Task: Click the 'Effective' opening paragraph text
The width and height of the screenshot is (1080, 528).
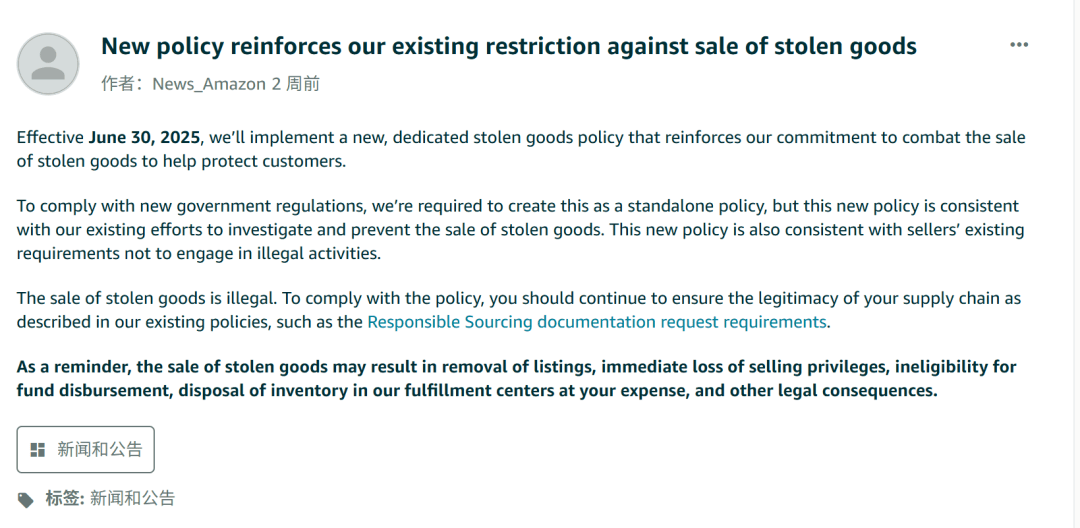Action: [521, 149]
